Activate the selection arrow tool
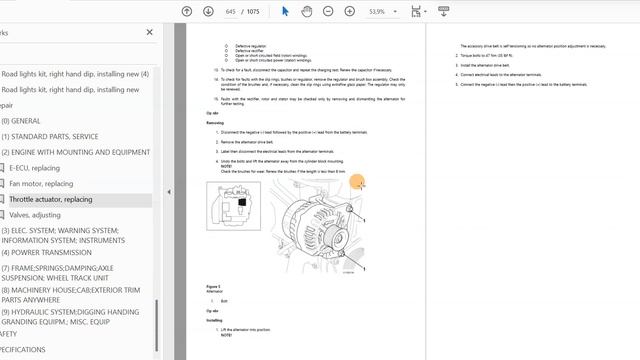Screen dimensions: 640x360 click(x=285, y=11)
